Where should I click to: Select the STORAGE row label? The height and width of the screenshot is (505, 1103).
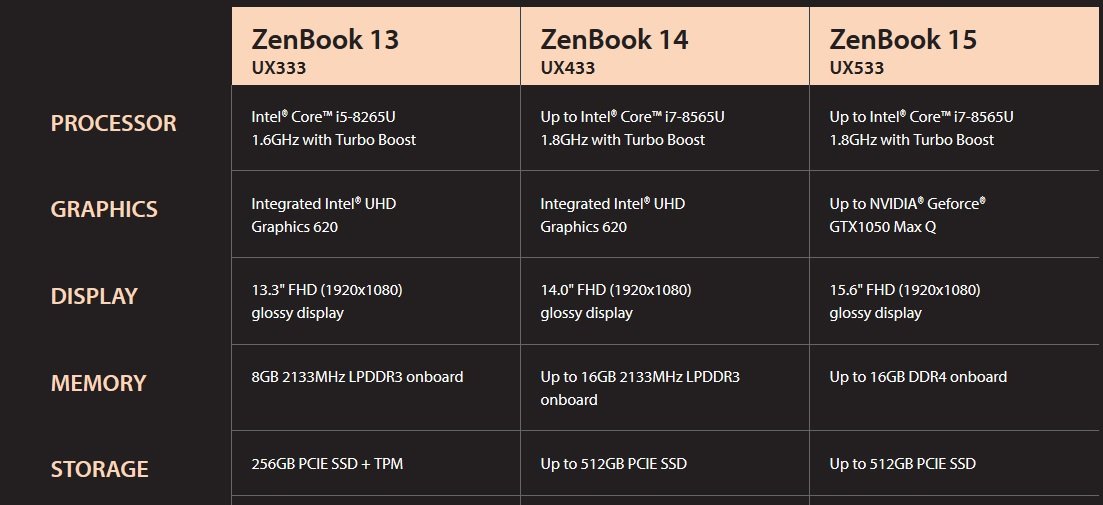click(99, 469)
